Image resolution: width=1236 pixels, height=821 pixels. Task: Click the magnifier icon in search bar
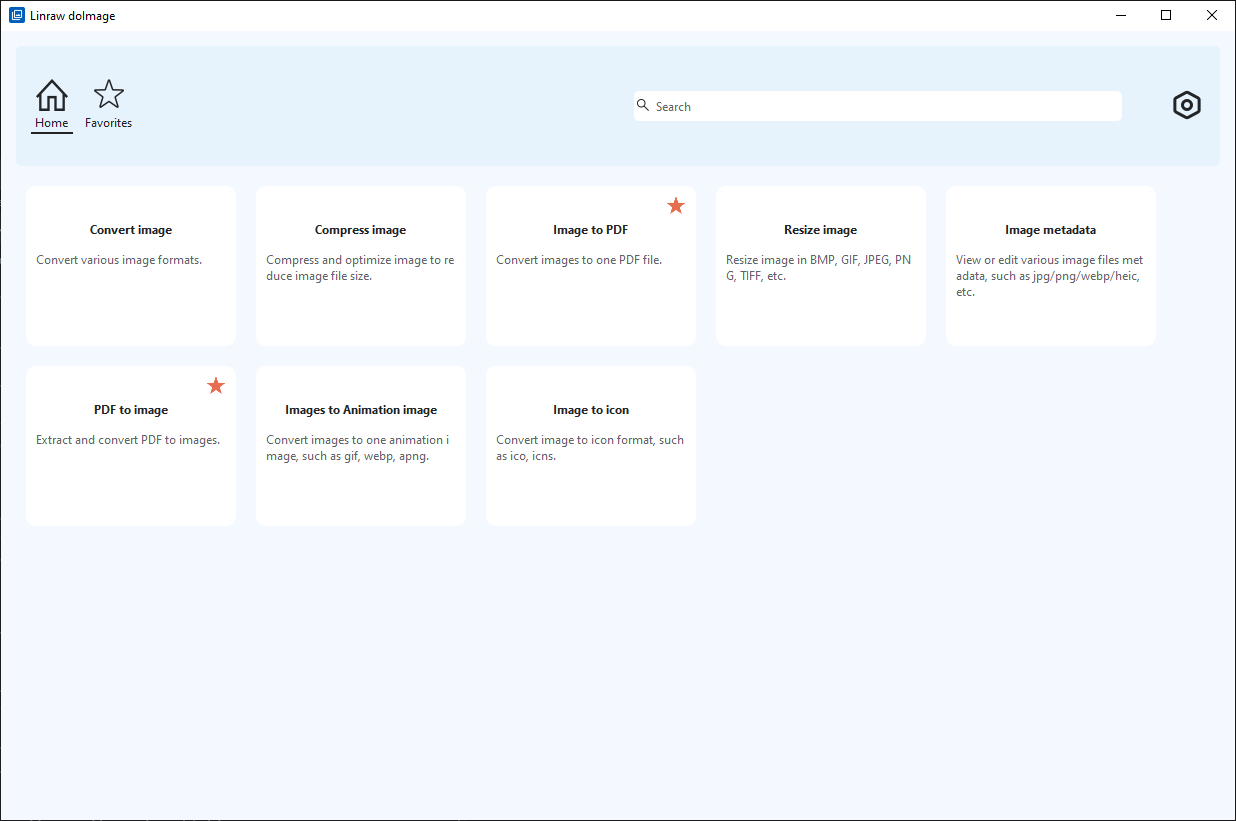tap(643, 105)
